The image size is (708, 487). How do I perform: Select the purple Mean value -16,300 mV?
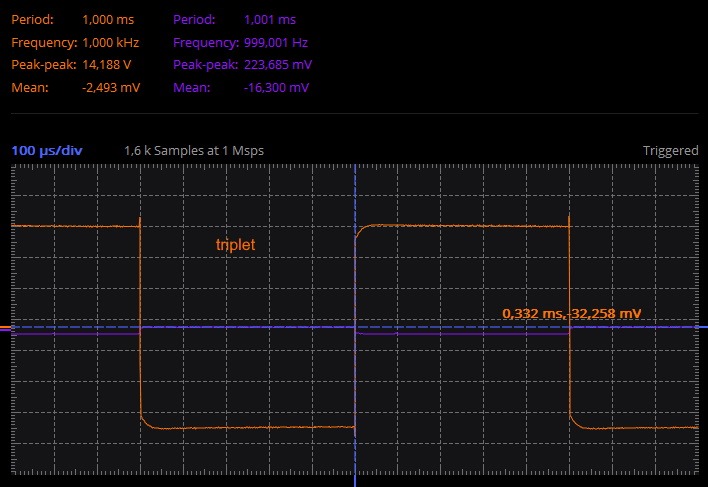tap(276, 87)
